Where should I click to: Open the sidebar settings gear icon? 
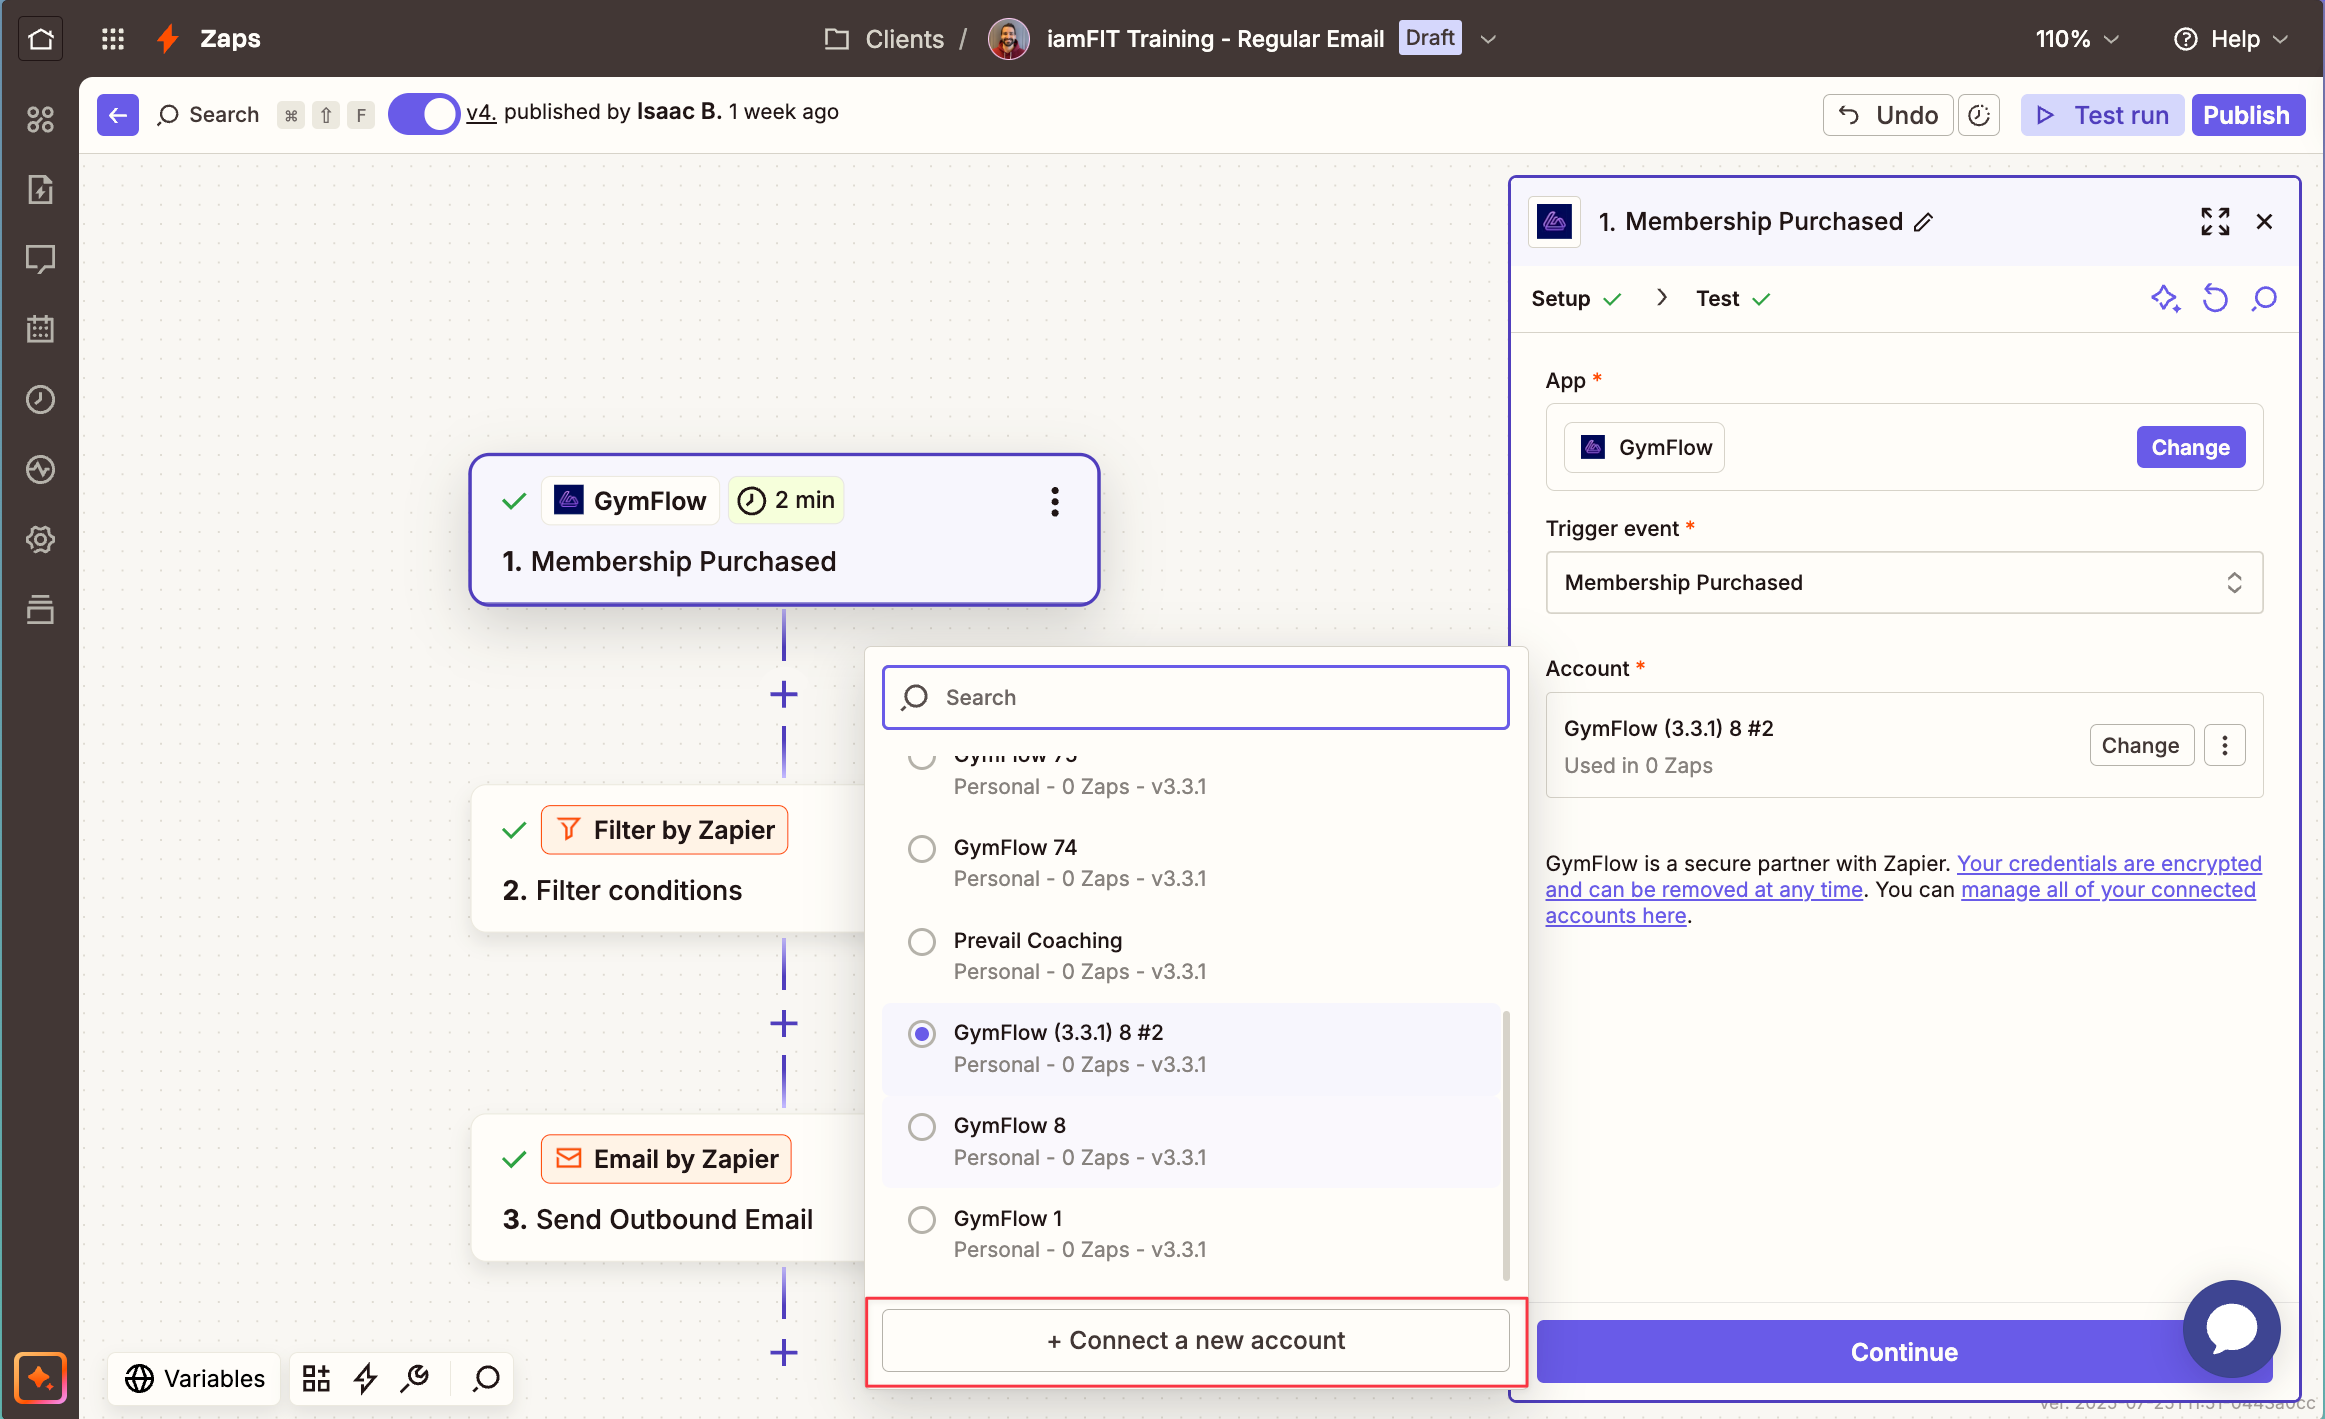click(41, 540)
